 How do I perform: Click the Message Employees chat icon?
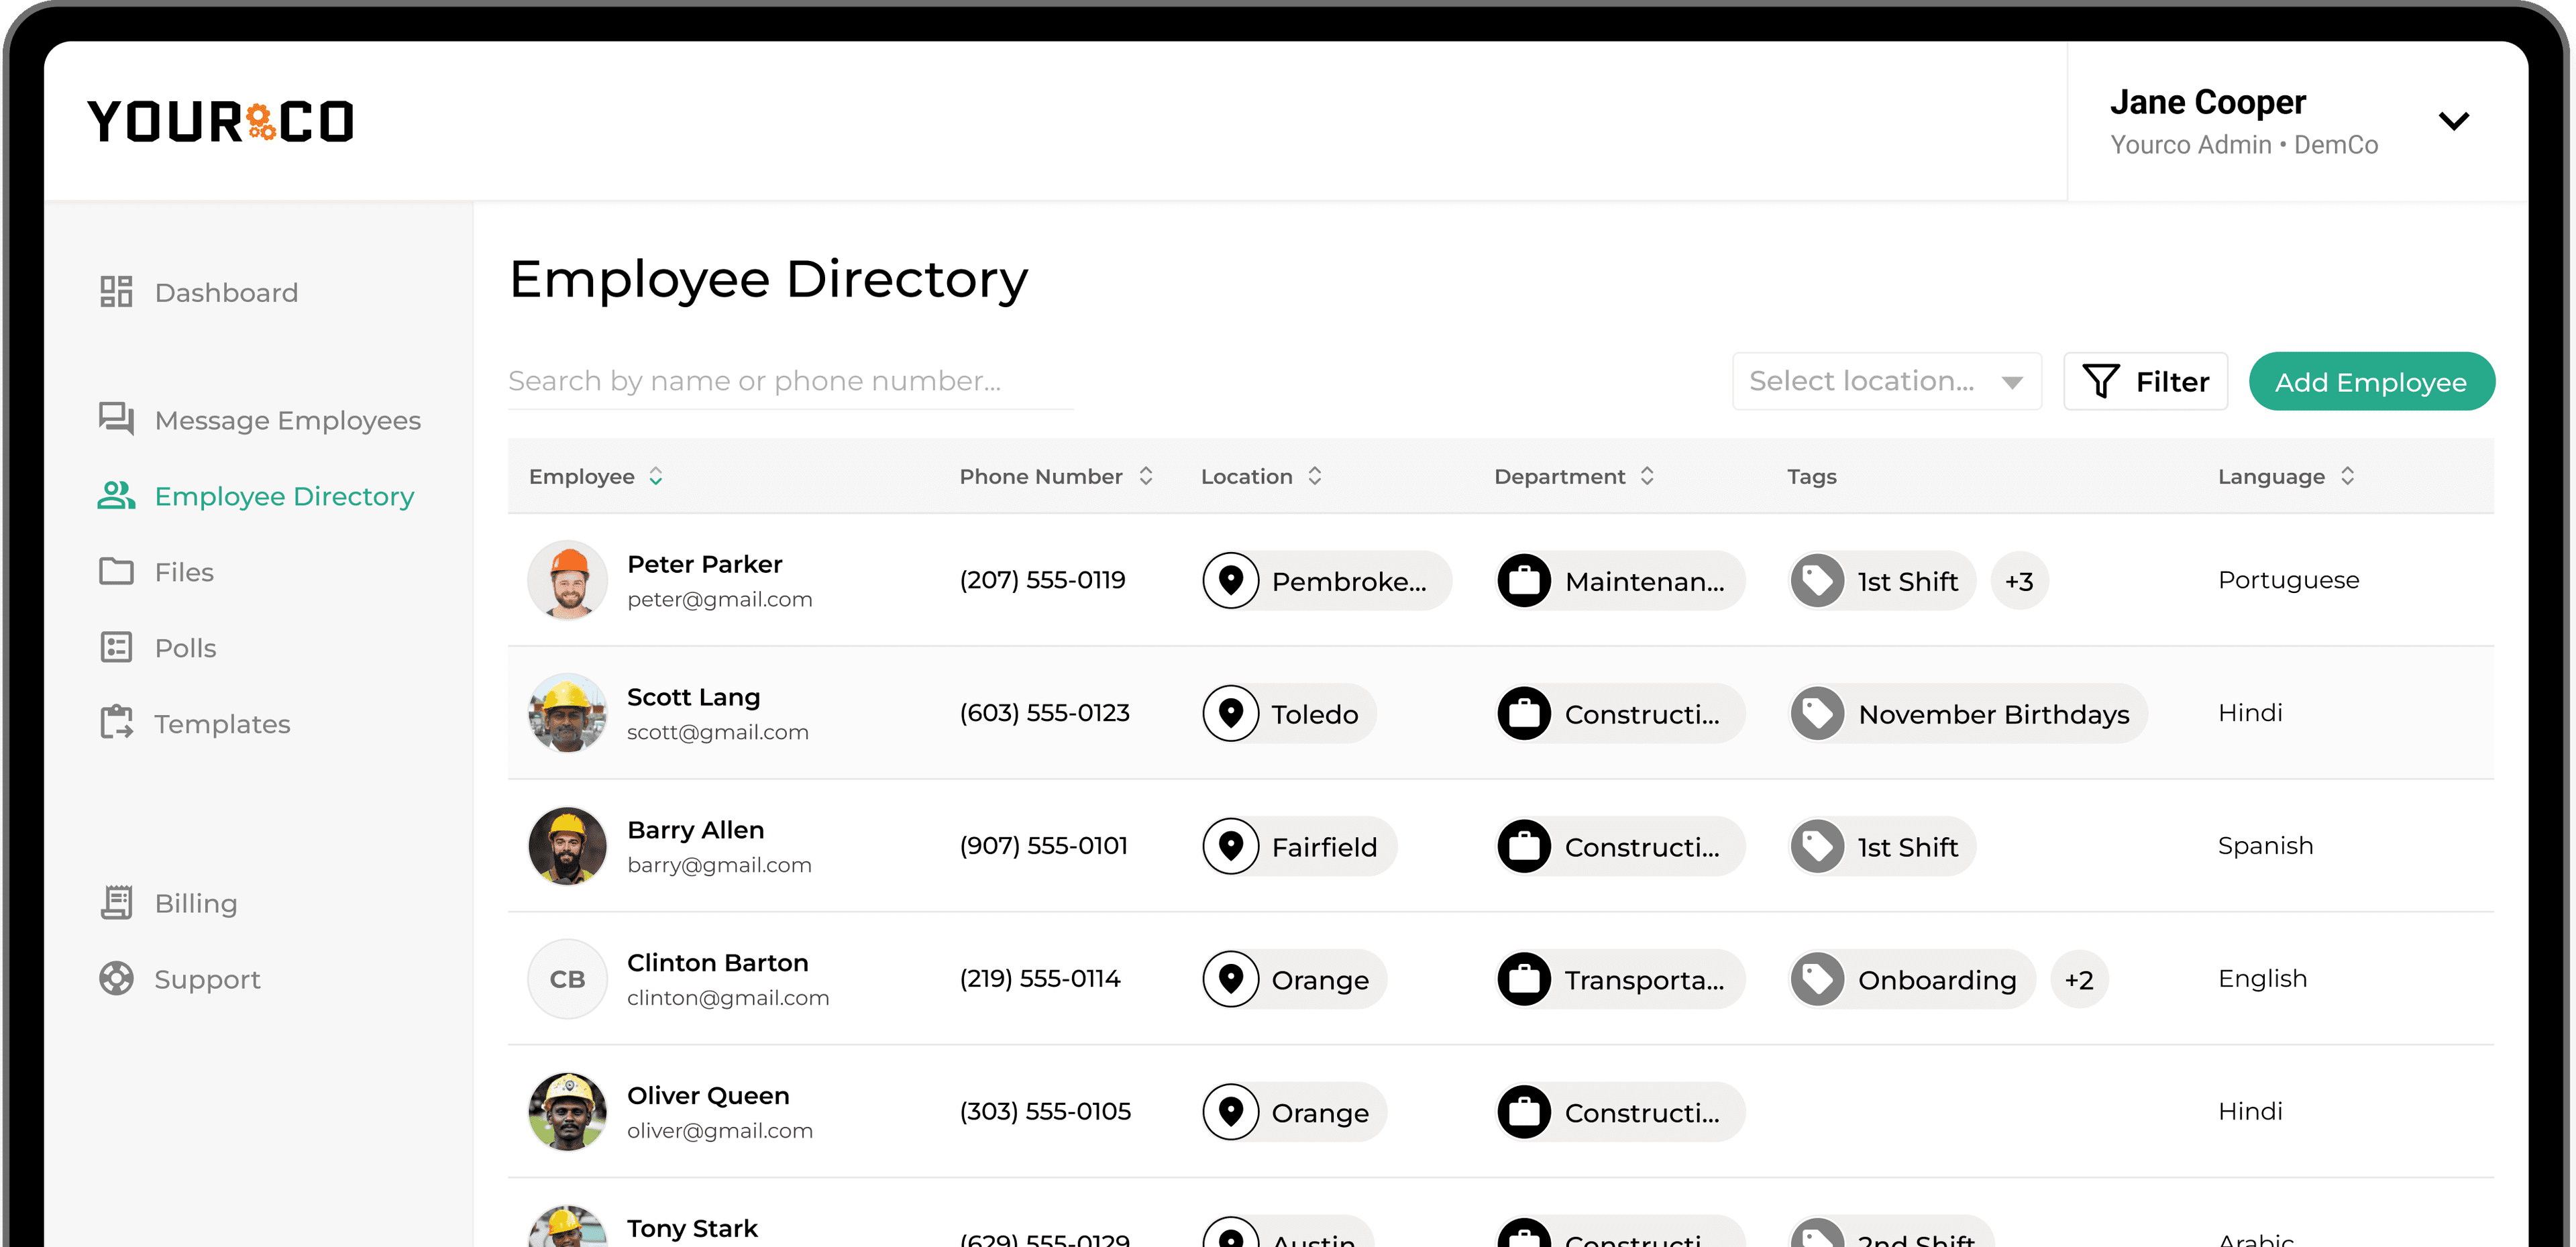click(116, 419)
